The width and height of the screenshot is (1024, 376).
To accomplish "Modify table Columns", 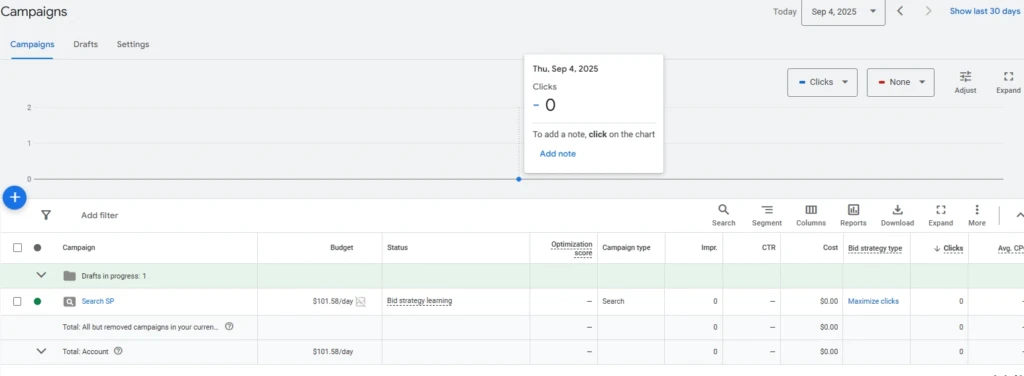I will [810, 215].
